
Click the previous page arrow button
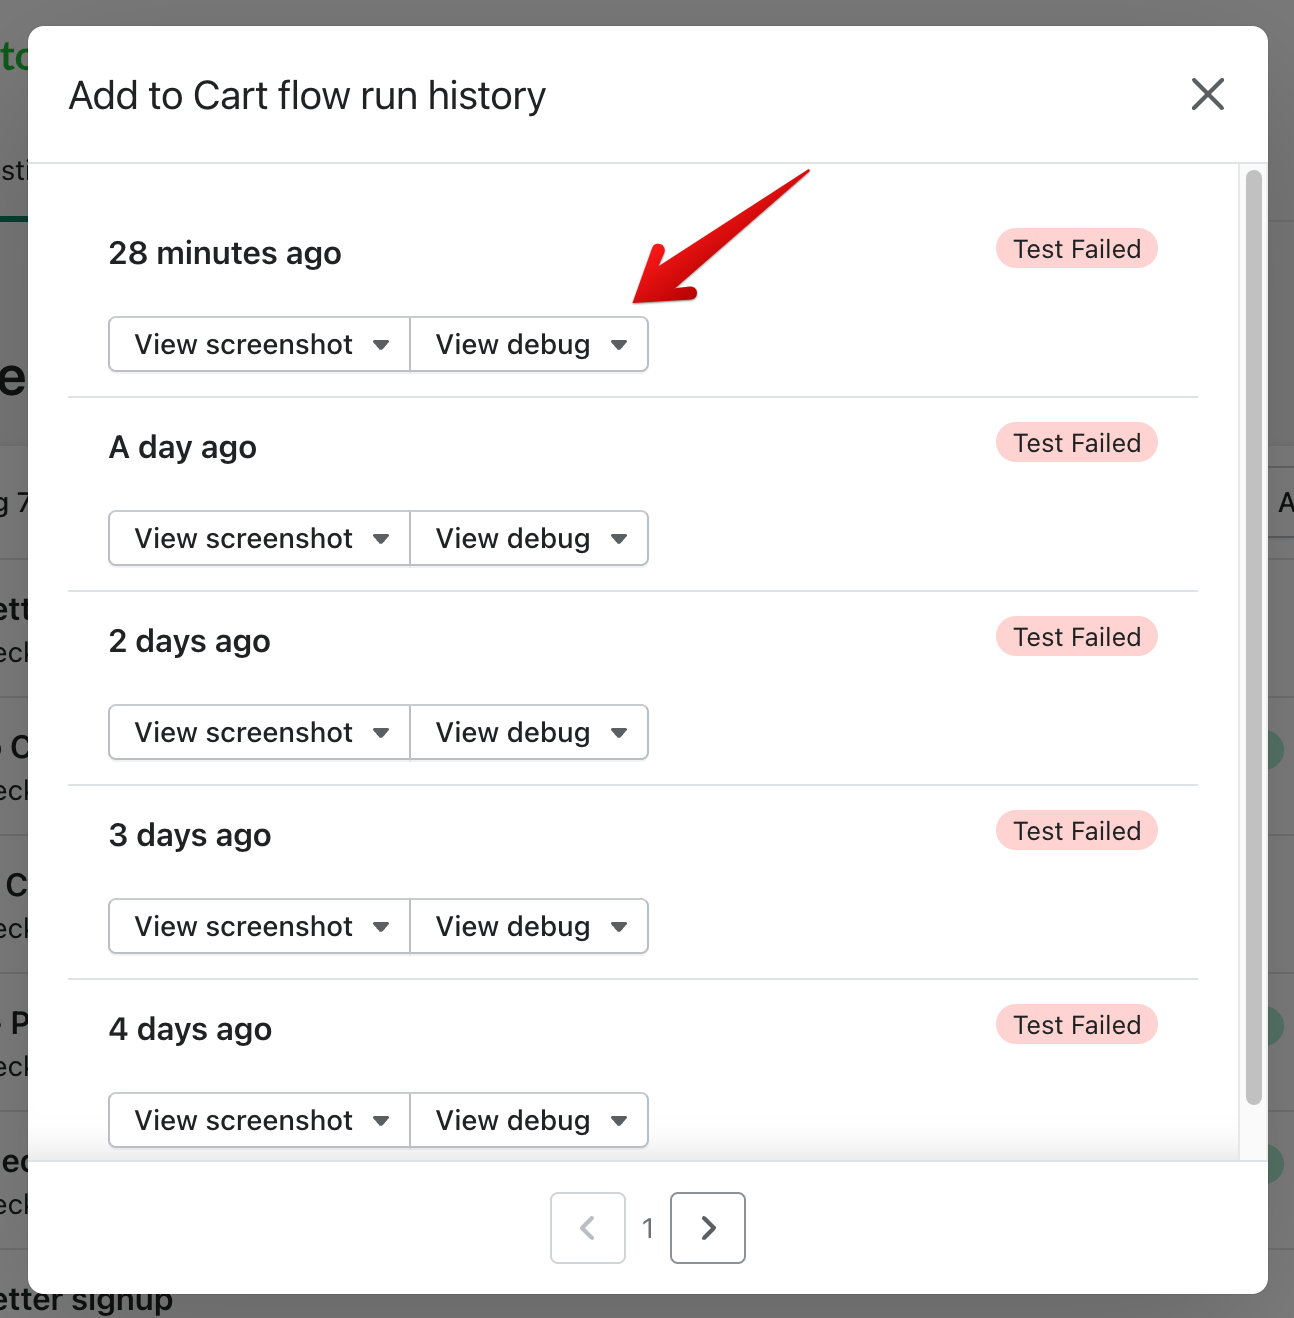click(588, 1228)
